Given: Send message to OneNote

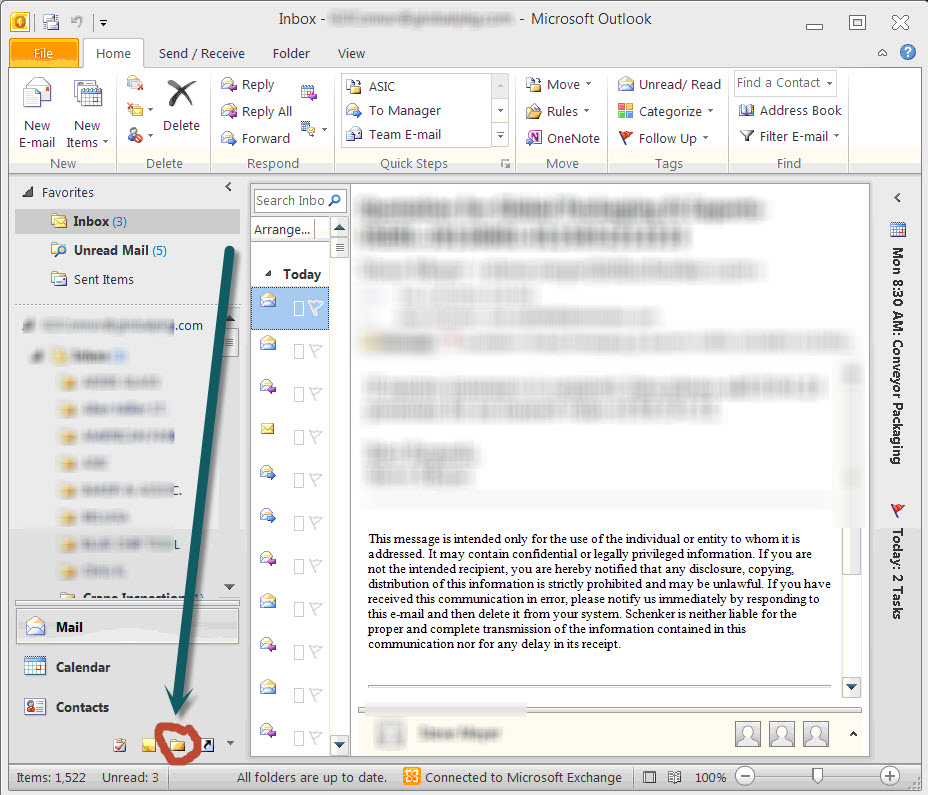Looking at the screenshot, I should click(x=563, y=138).
